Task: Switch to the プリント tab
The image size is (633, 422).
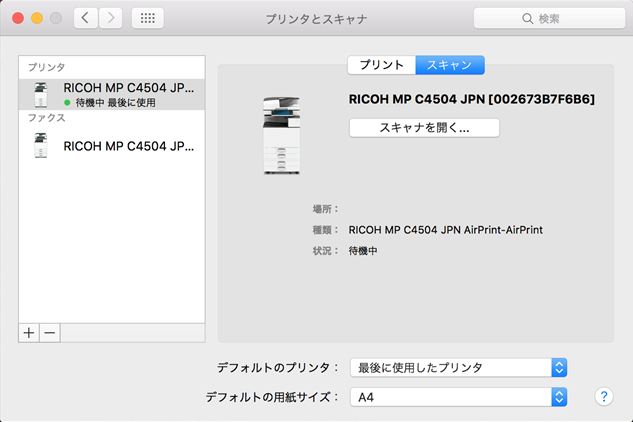Action: point(381,65)
